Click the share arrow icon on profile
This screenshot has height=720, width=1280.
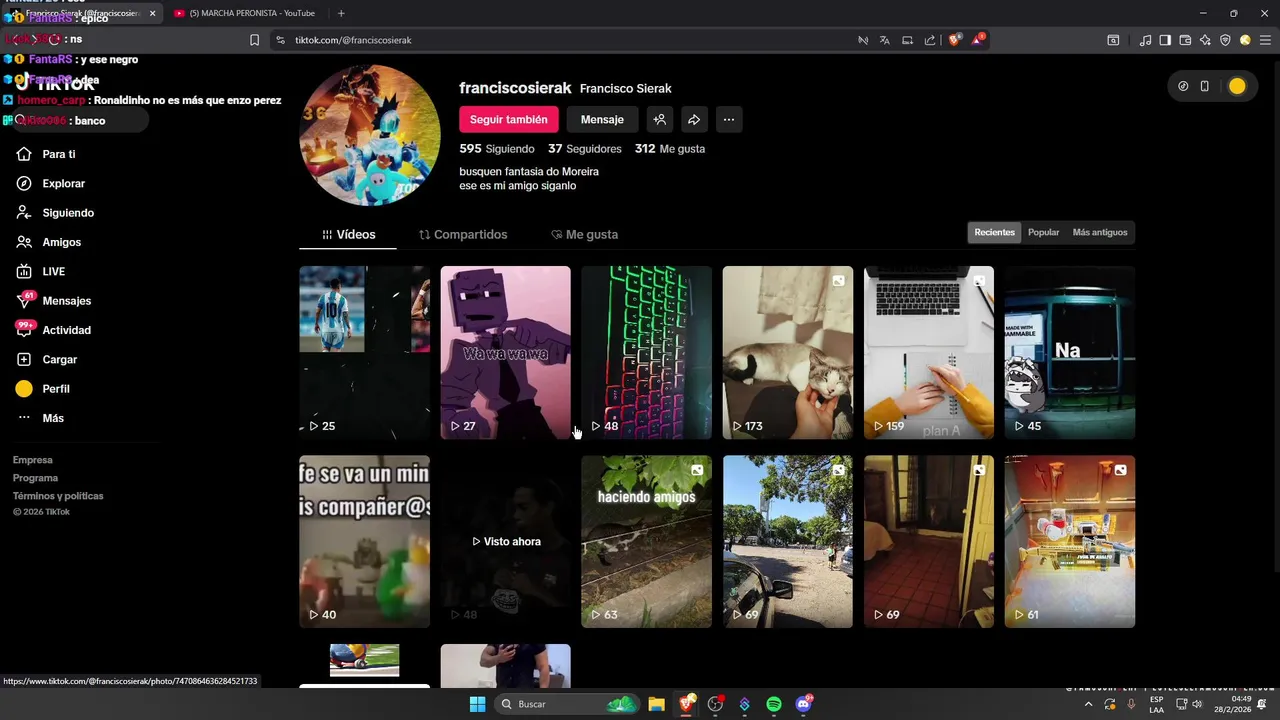tap(694, 119)
